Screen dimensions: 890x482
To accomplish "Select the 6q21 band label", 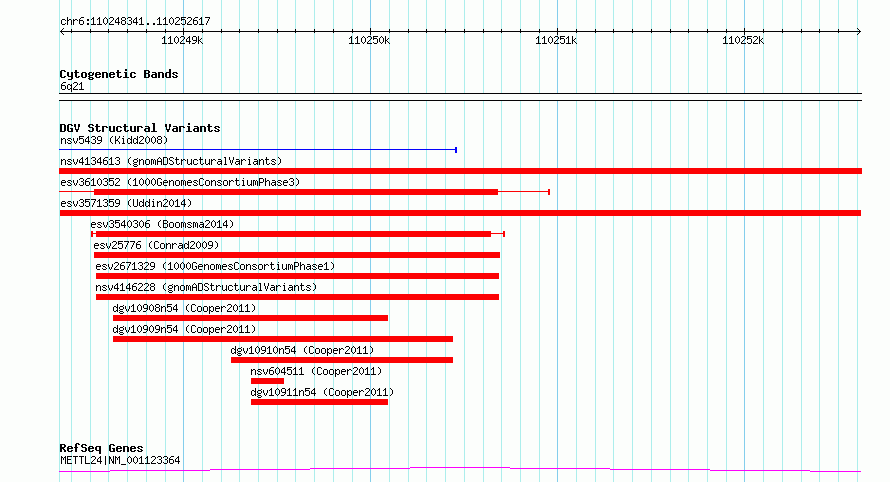I will [72, 86].
